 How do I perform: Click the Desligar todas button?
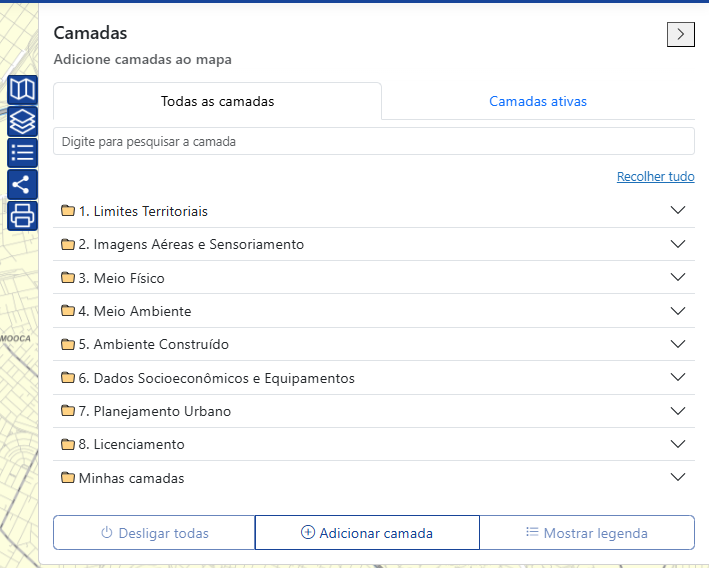(x=154, y=533)
